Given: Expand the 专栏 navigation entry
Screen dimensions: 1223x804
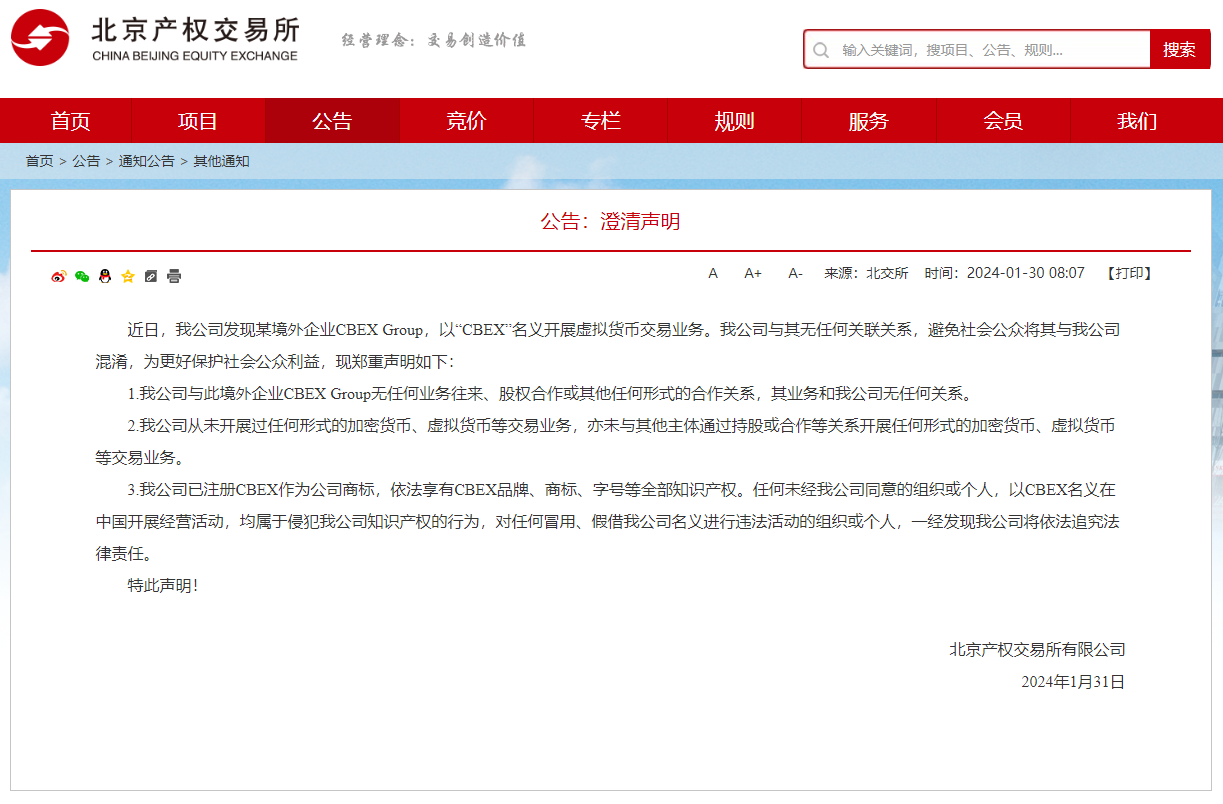Looking at the screenshot, I should coord(601,120).
